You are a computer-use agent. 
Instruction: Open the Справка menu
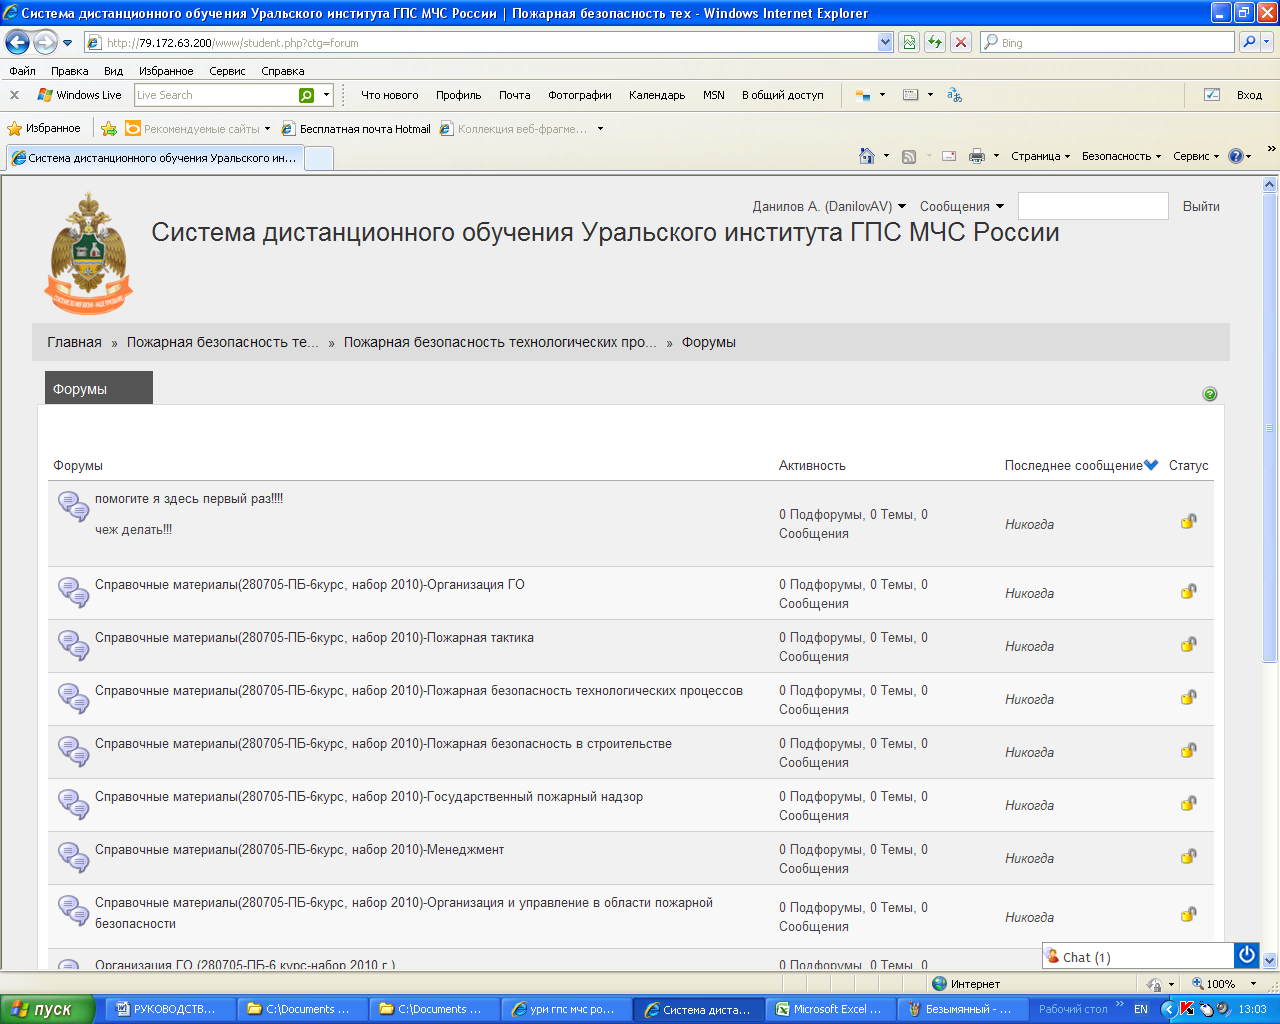click(x=282, y=71)
